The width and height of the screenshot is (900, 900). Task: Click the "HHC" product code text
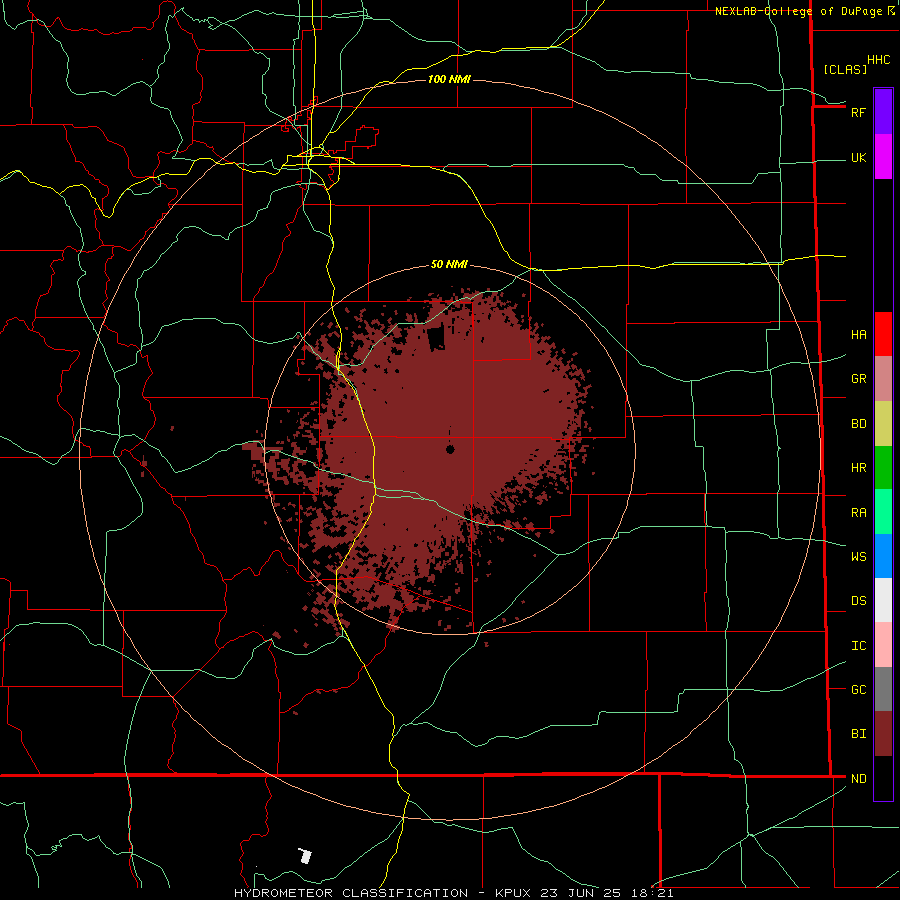[878, 60]
